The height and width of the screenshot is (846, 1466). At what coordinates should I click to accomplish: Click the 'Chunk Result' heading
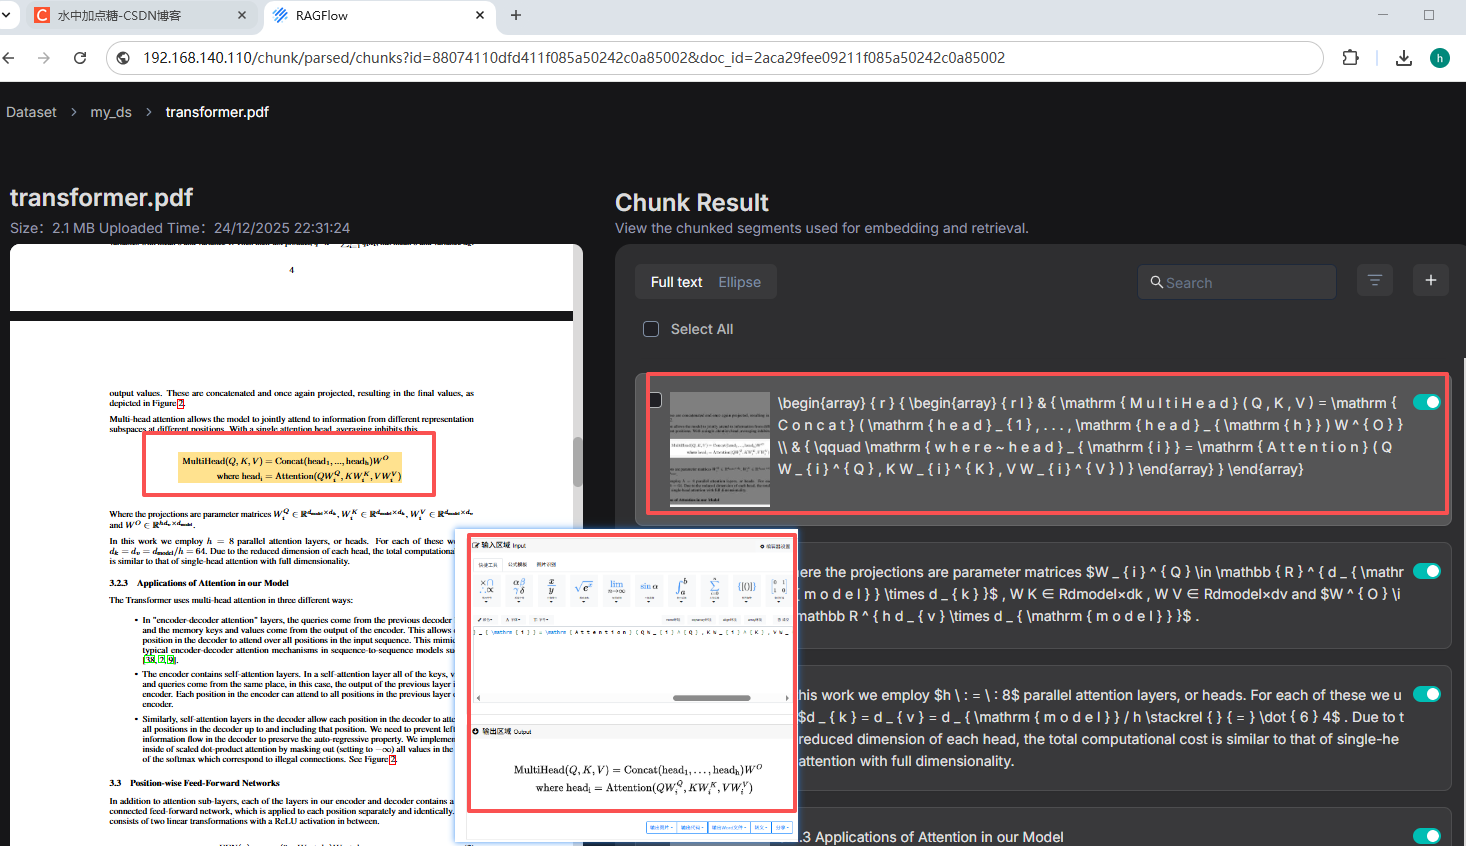point(692,202)
